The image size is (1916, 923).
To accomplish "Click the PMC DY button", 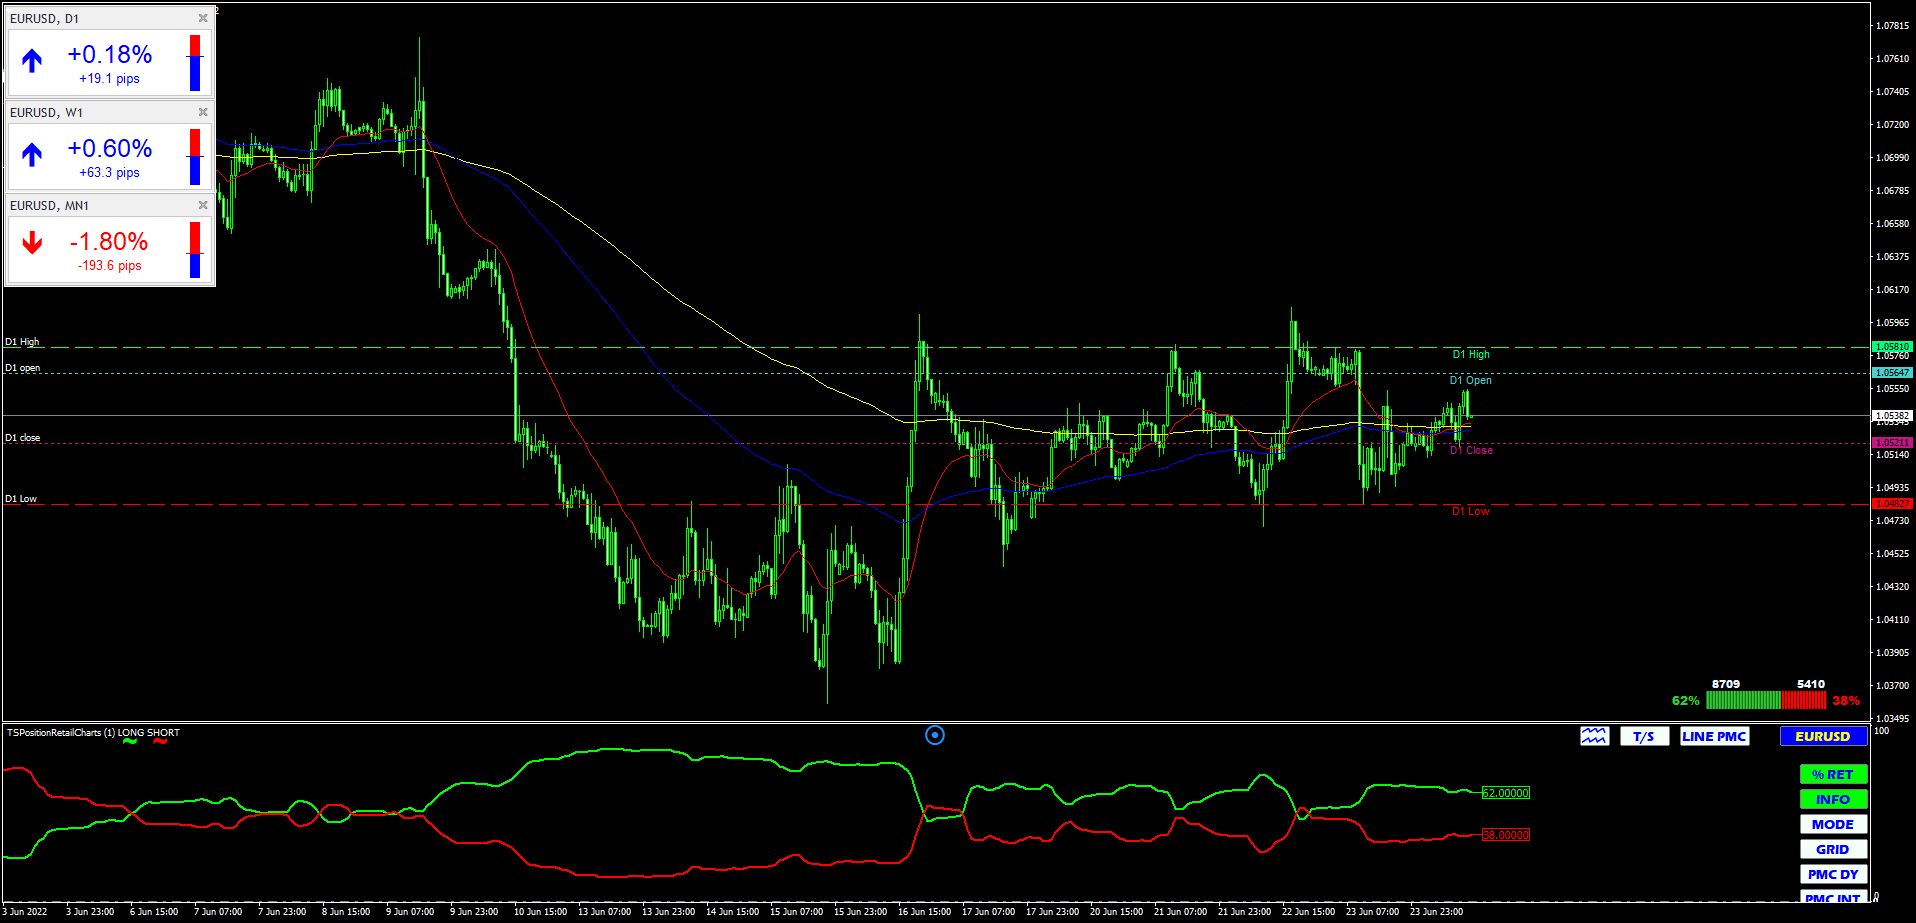I will (x=1833, y=874).
